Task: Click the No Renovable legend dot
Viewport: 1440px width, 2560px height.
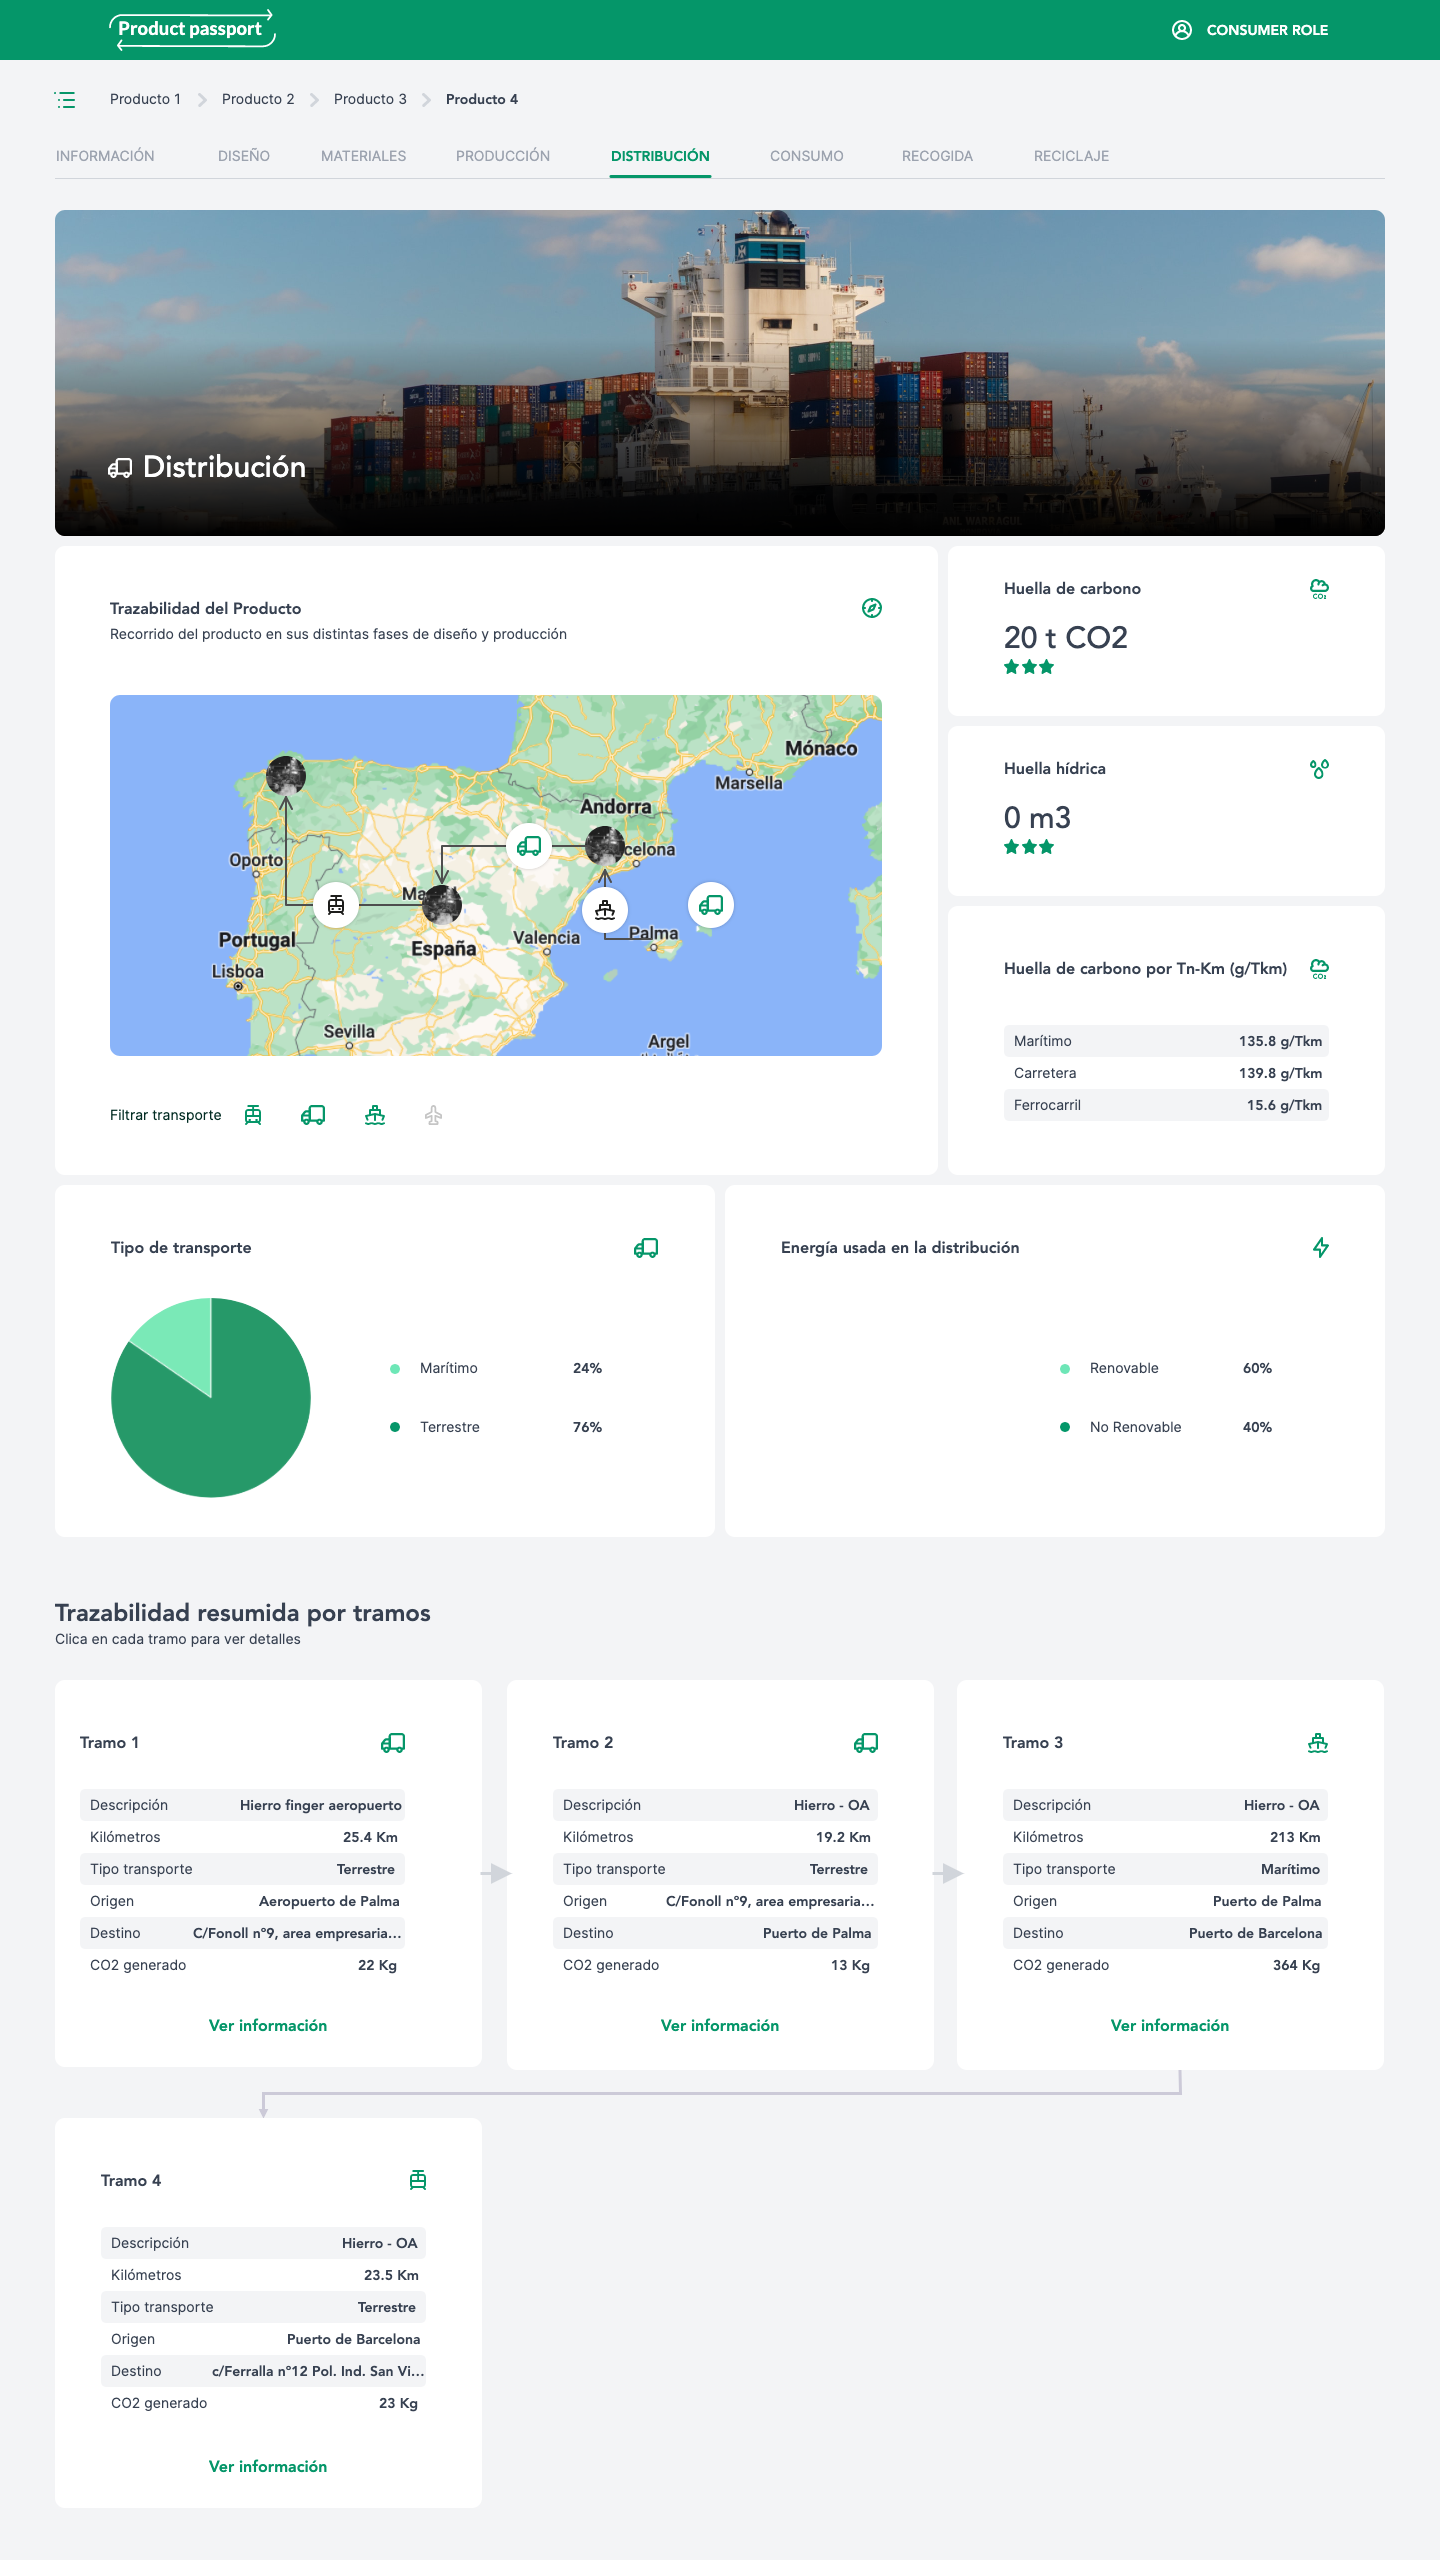Action: click(x=1065, y=1427)
